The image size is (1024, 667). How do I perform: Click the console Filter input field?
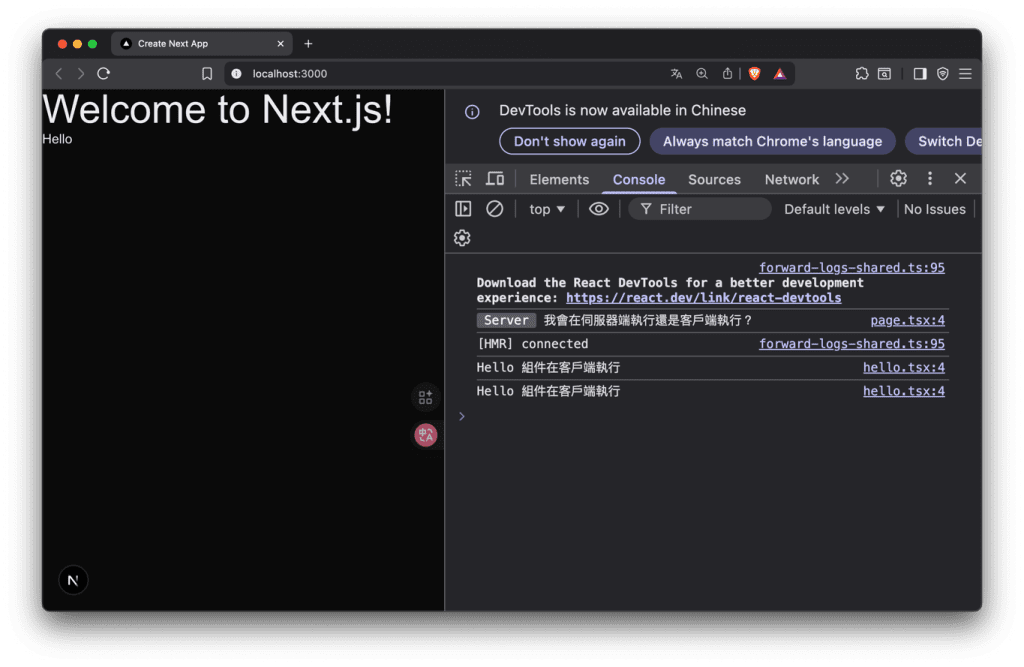point(710,209)
